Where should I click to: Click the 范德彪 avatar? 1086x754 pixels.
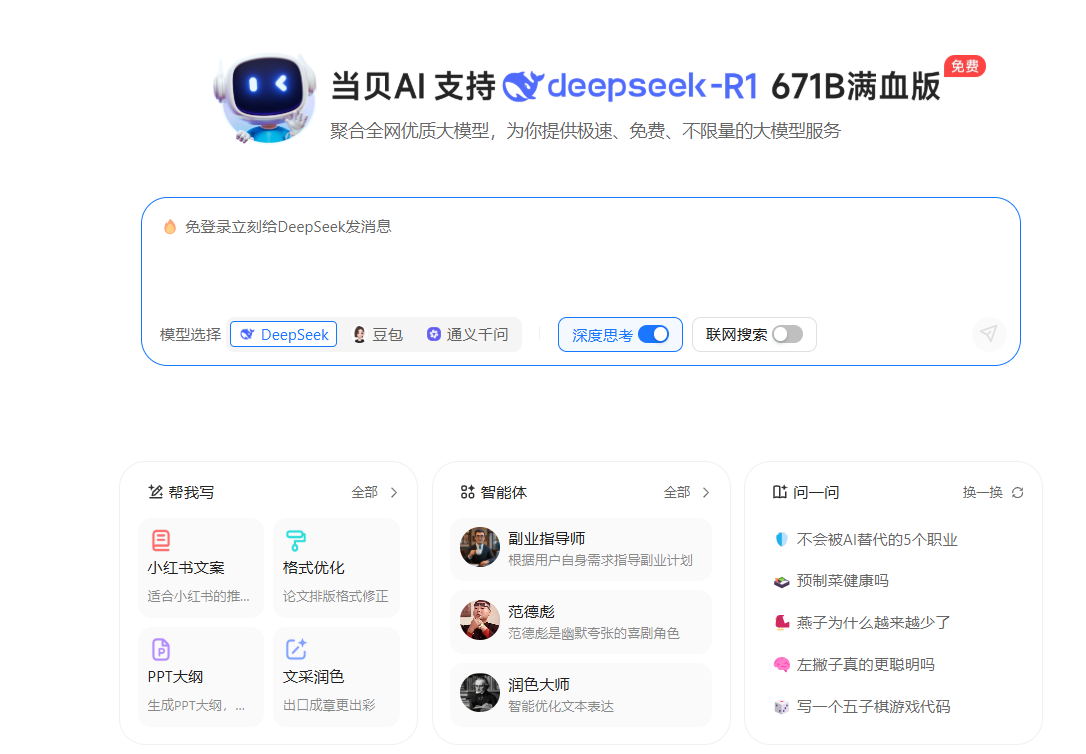coord(480,620)
